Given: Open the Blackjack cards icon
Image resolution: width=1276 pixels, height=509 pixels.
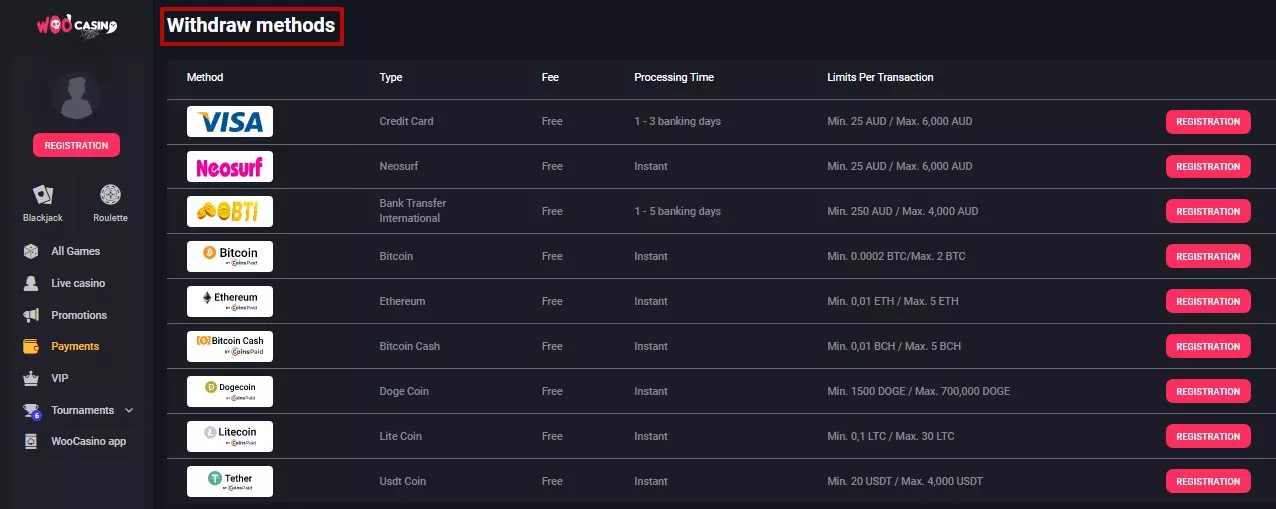Looking at the screenshot, I should 43,196.
